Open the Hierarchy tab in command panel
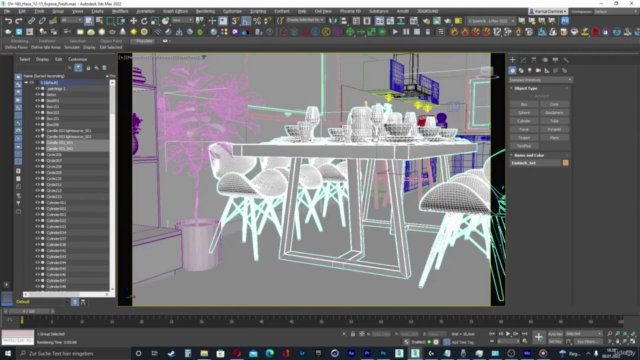 534,60
